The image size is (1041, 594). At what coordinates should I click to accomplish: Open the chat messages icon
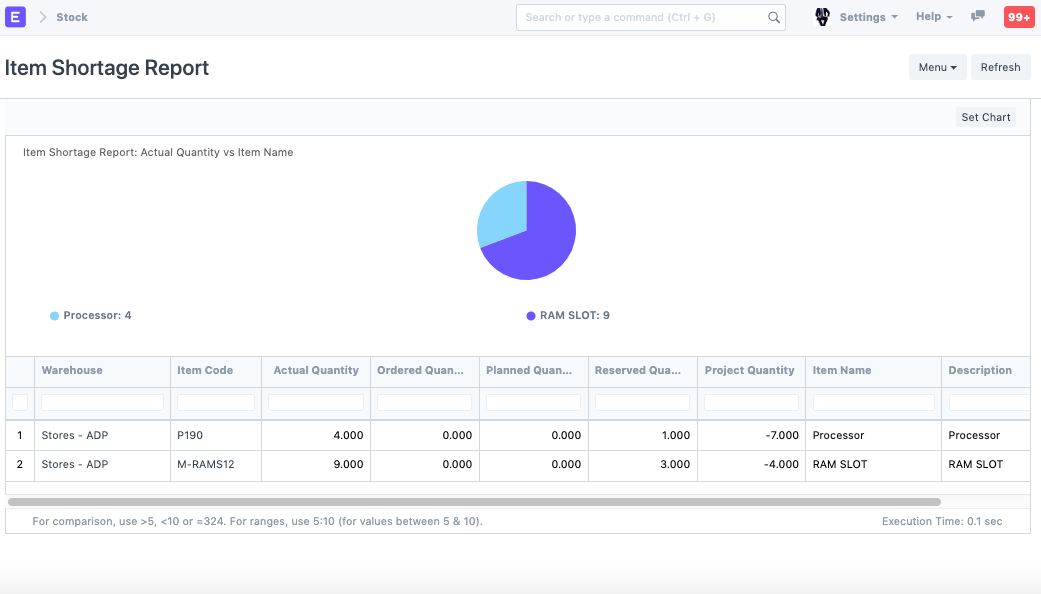tap(978, 17)
